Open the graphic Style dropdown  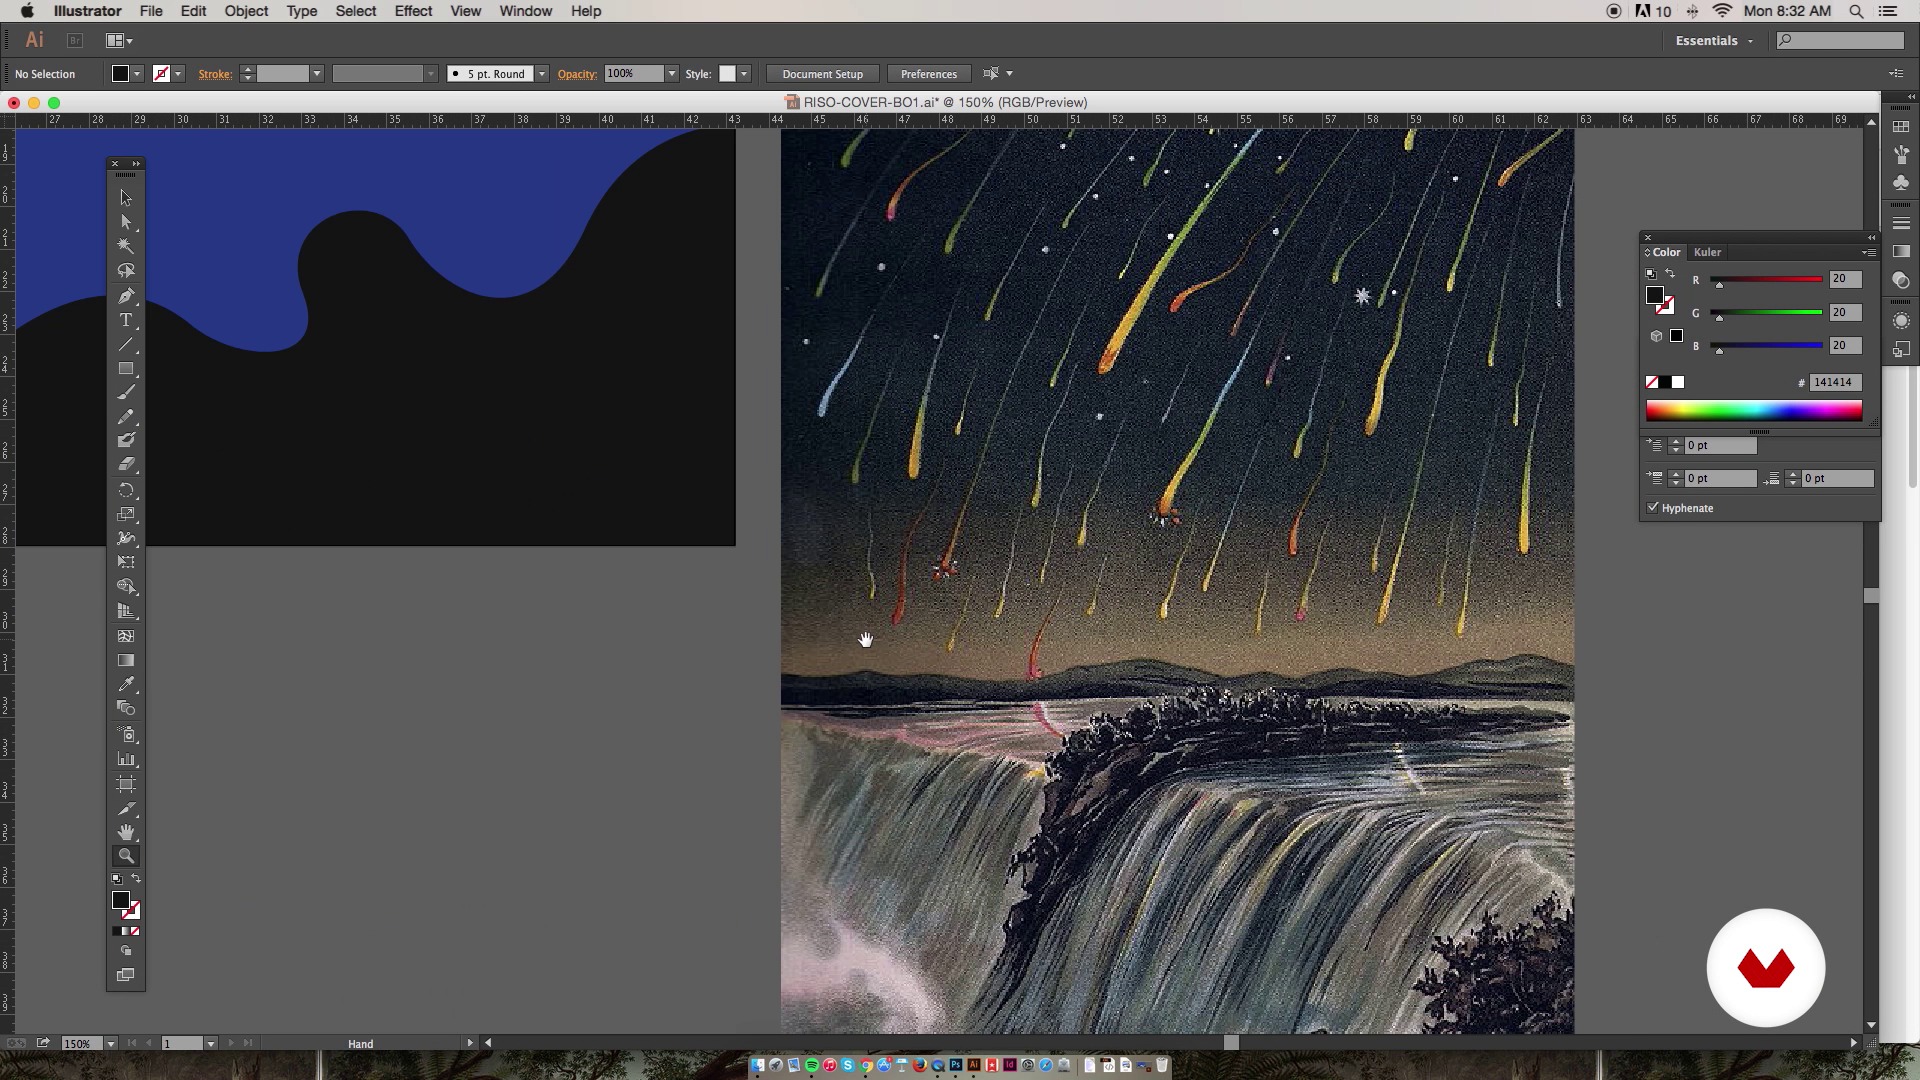tap(744, 74)
